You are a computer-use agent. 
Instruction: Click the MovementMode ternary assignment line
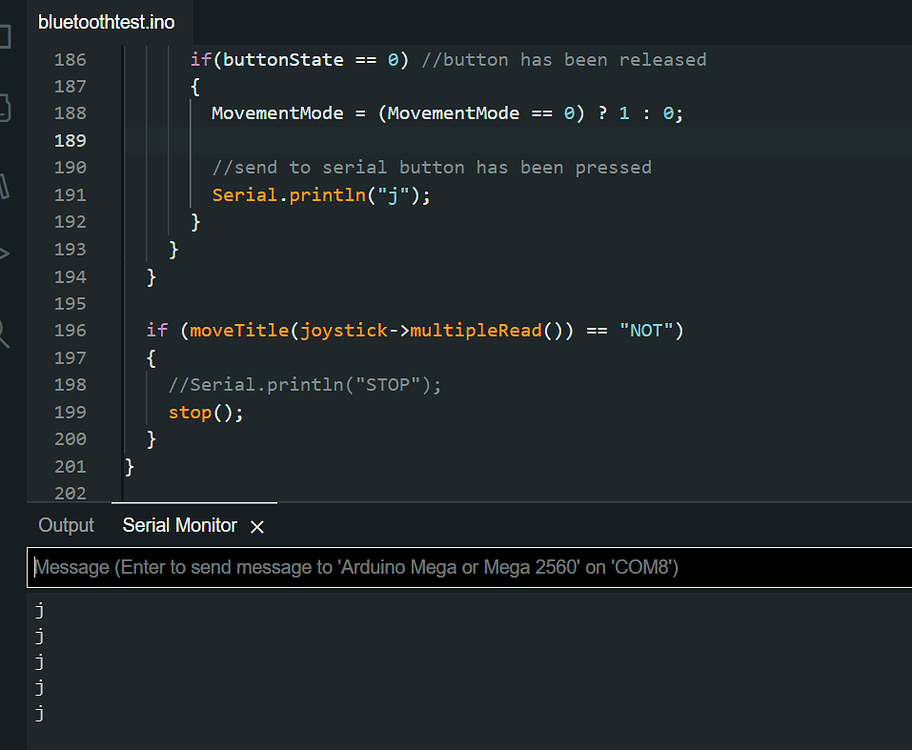click(447, 113)
